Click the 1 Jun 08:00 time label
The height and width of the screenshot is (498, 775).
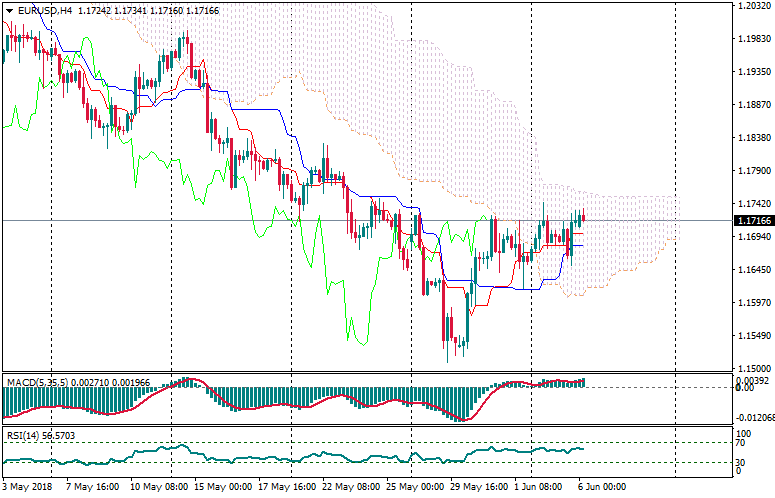[x=538, y=488]
